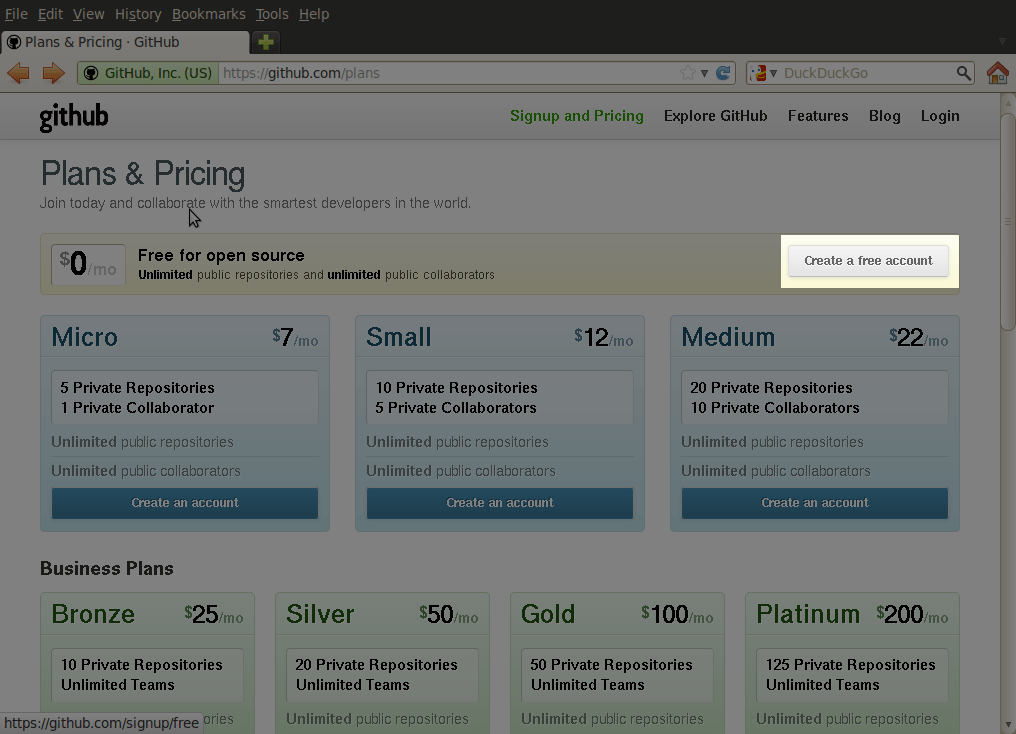Image resolution: width=1016 pixels, height=734 pixels.
Task: Open the View menu
Action: tap(88, 14)
